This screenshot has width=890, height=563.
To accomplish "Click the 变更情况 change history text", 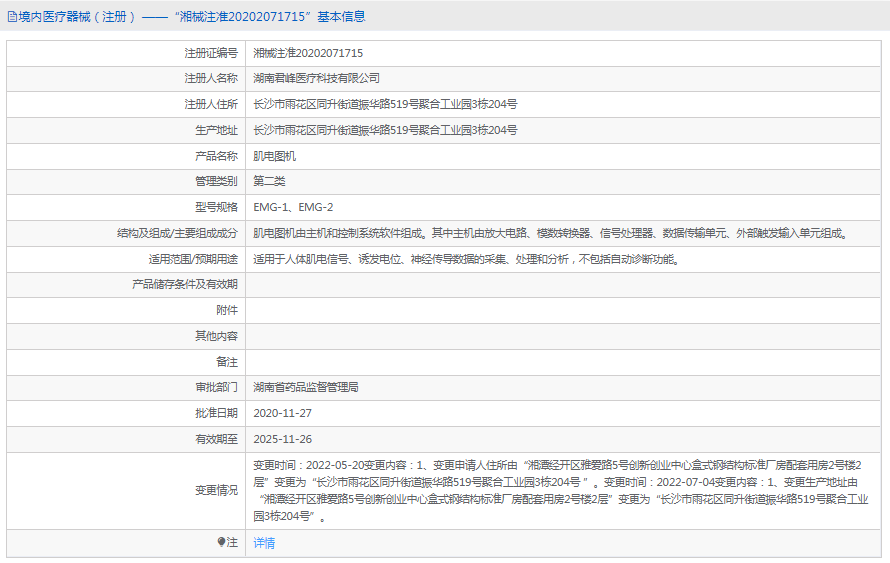I will point(561,491).
